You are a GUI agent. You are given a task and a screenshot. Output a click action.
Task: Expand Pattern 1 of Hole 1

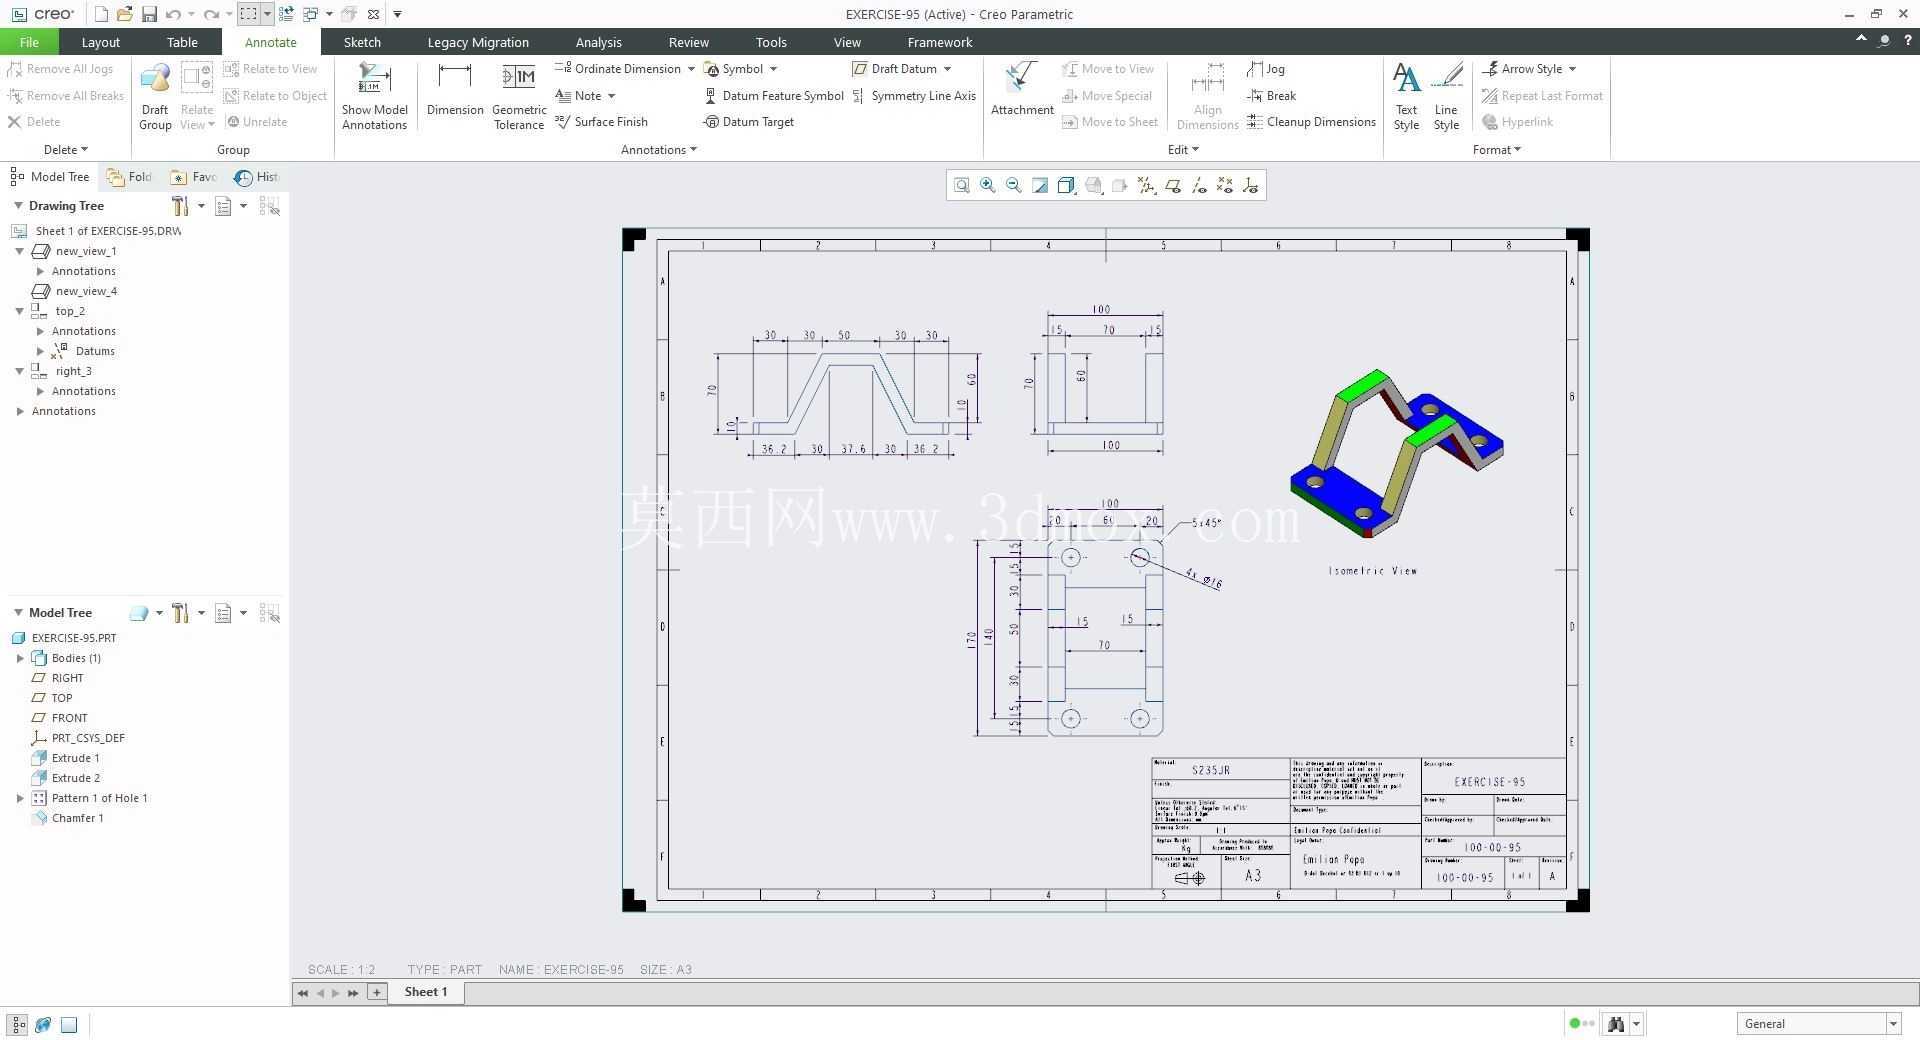tap(20, 798)
